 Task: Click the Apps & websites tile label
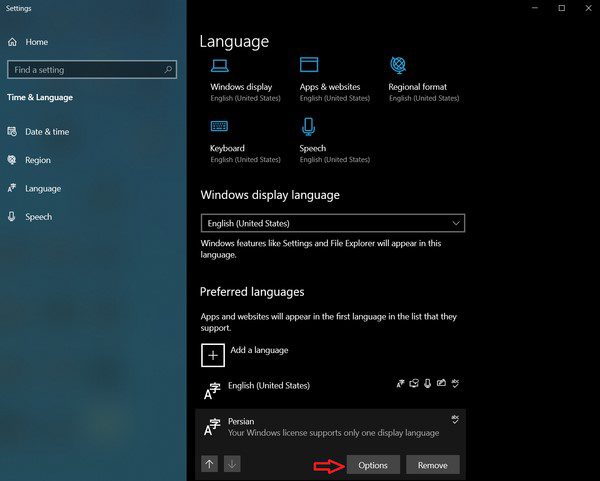(x=330, y=87)
